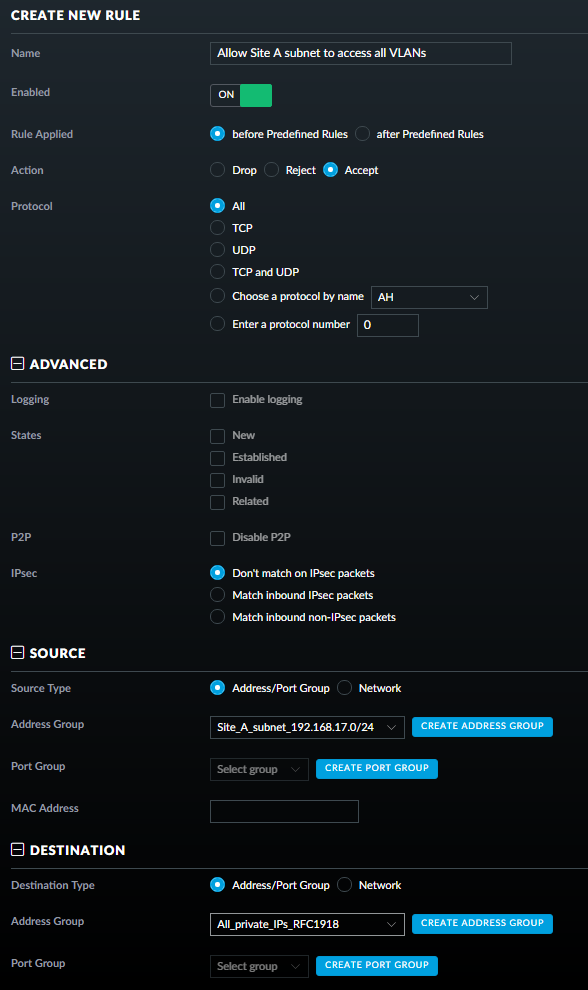
Task: Toggle the Enabled ON switch
Action: click(241, 95)
